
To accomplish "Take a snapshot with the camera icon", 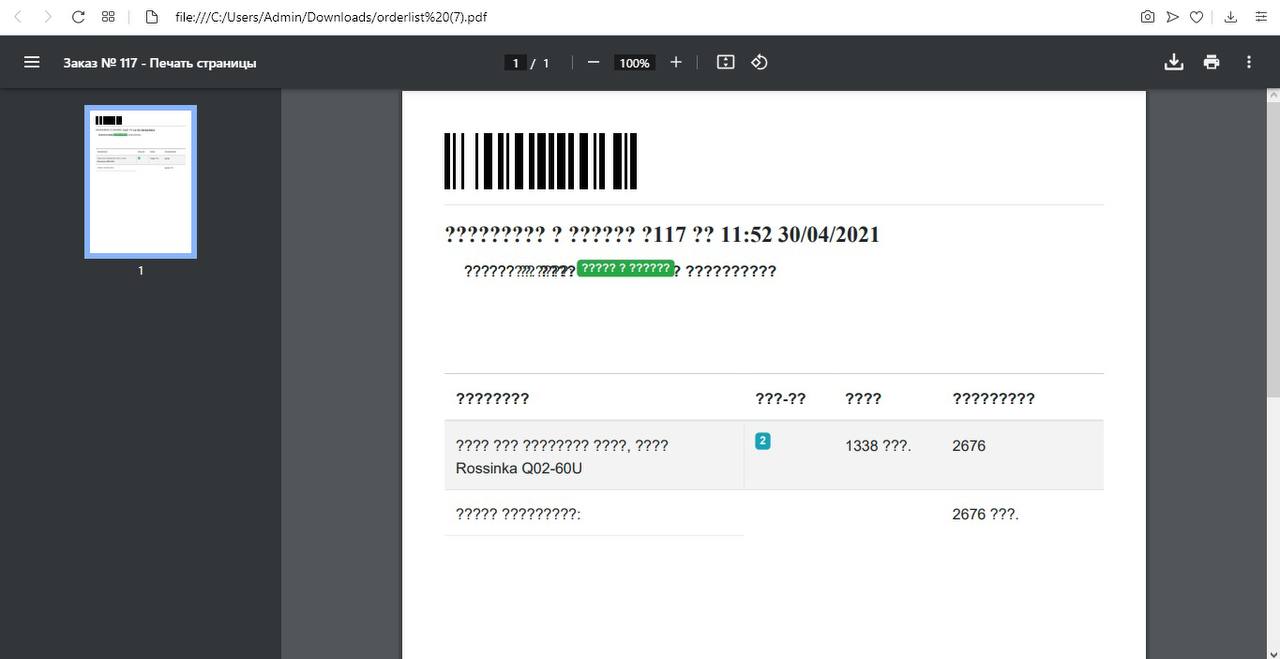I will tap(1147, 17).
